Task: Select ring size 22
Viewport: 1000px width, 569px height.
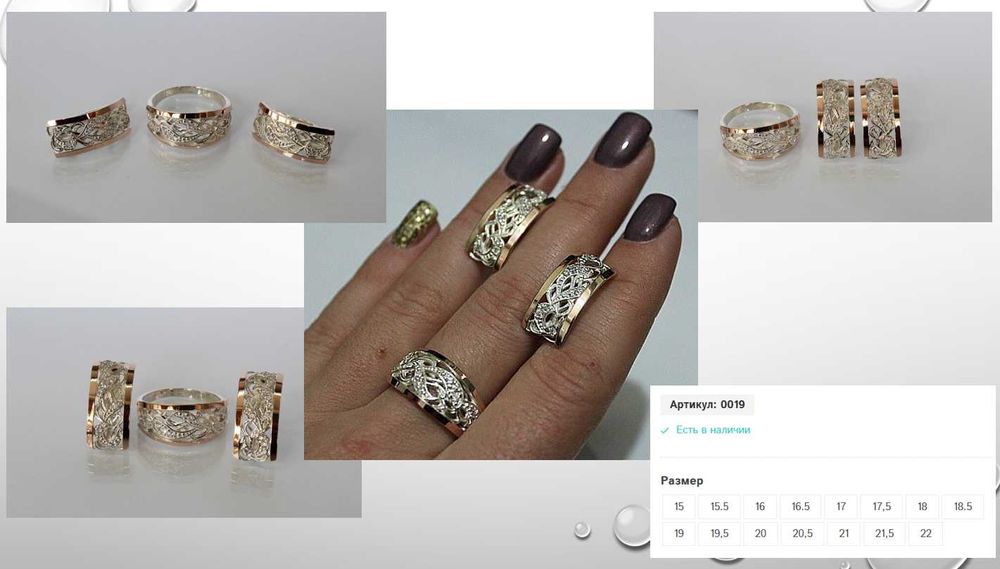Action: [925, 533]
